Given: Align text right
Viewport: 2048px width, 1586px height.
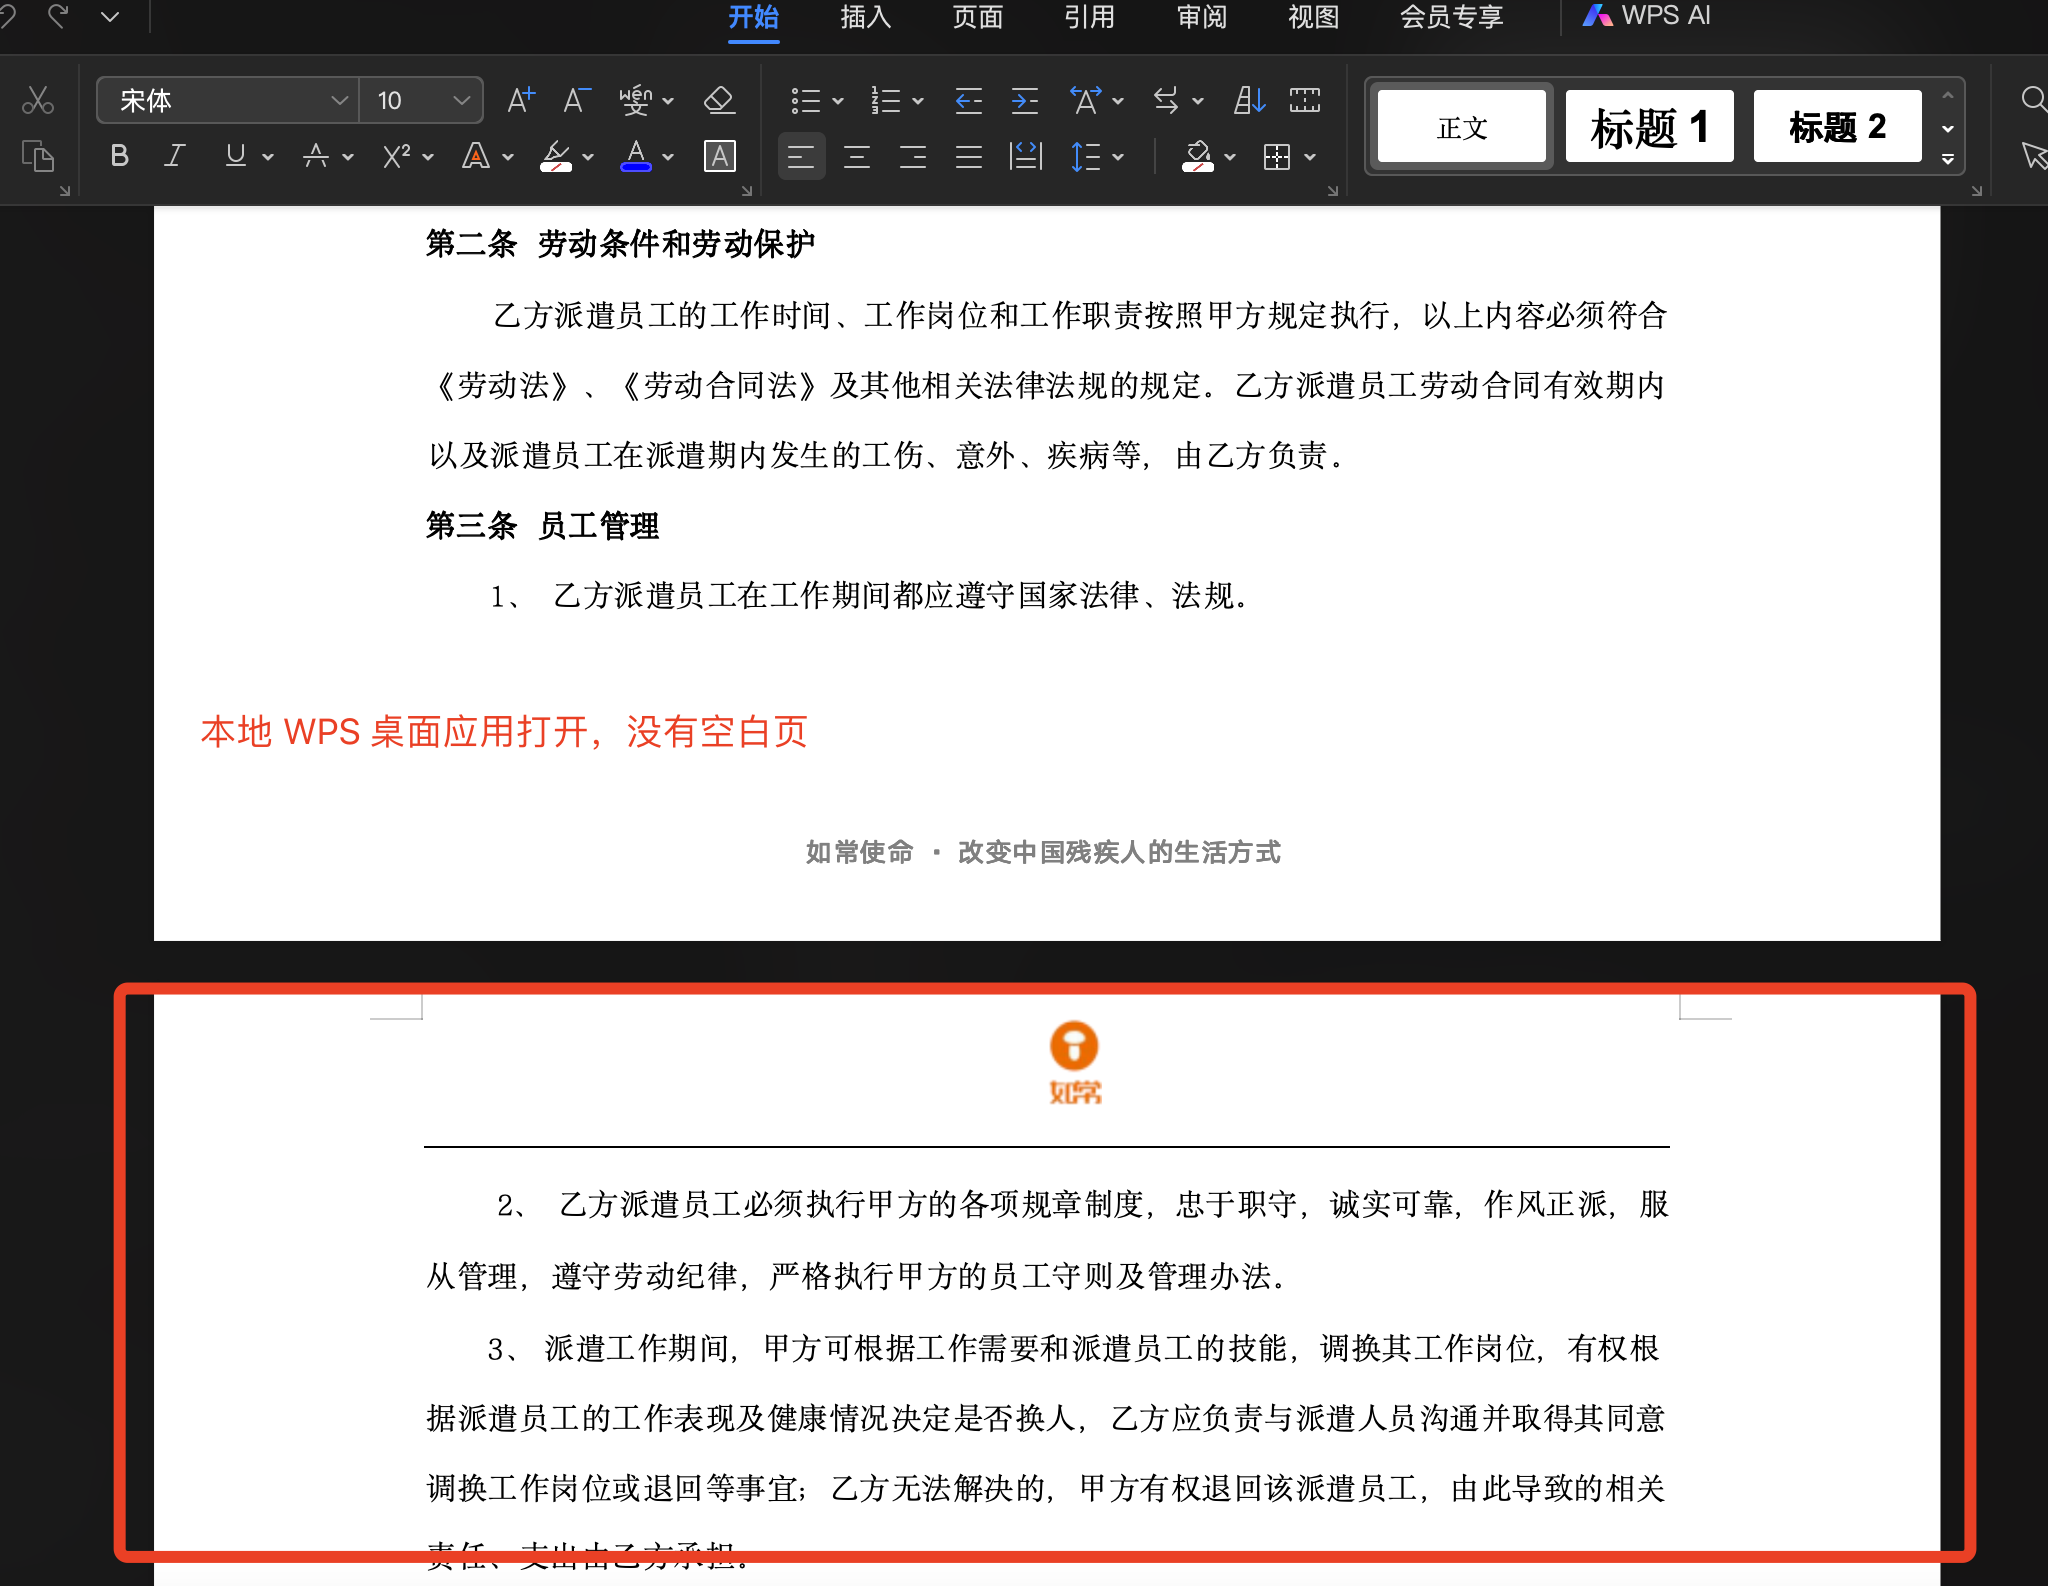Looking at the screenshot, I should click(x=912, y=156).
